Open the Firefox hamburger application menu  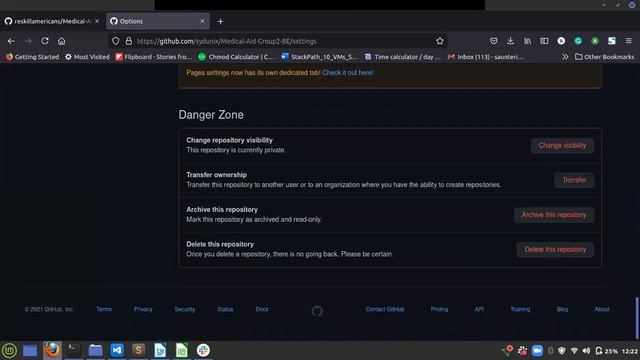click(x=629, y=41)
